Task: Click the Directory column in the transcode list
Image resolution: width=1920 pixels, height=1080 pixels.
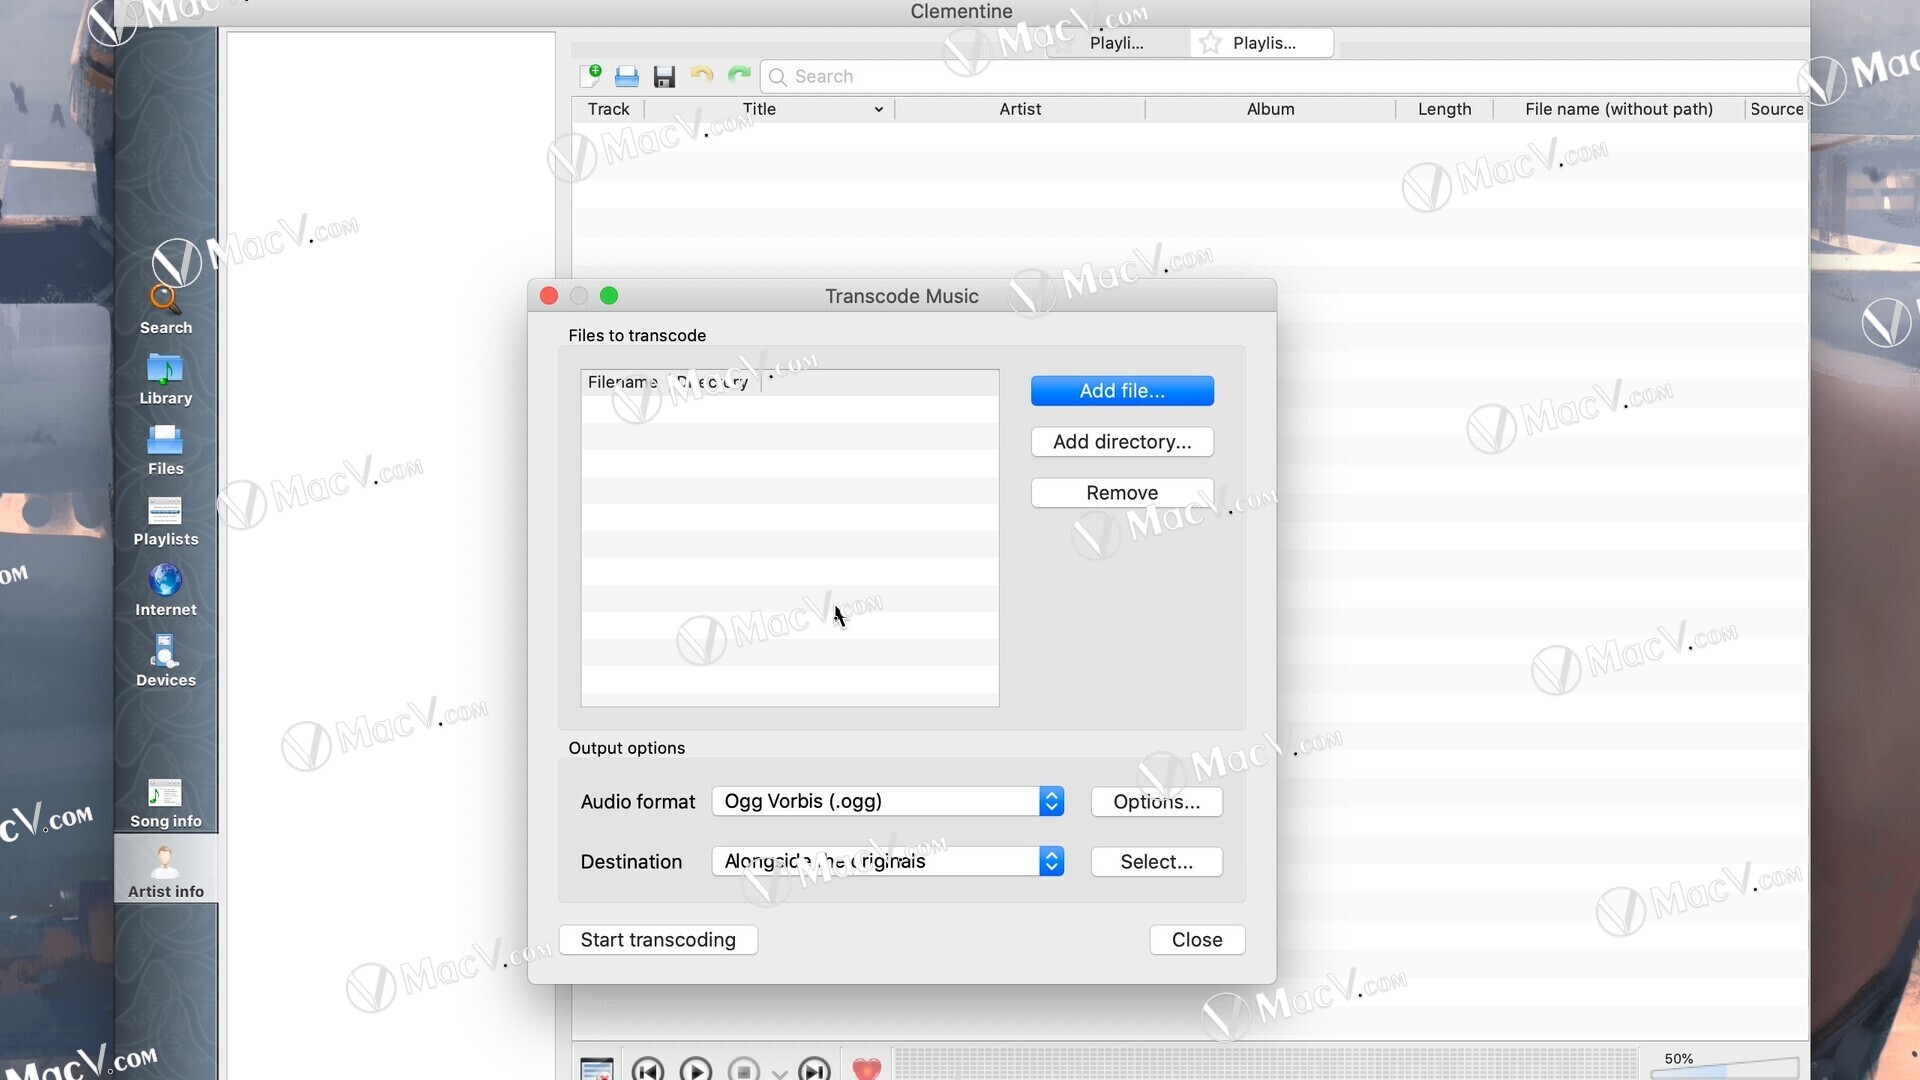Action: click(713, 382)
